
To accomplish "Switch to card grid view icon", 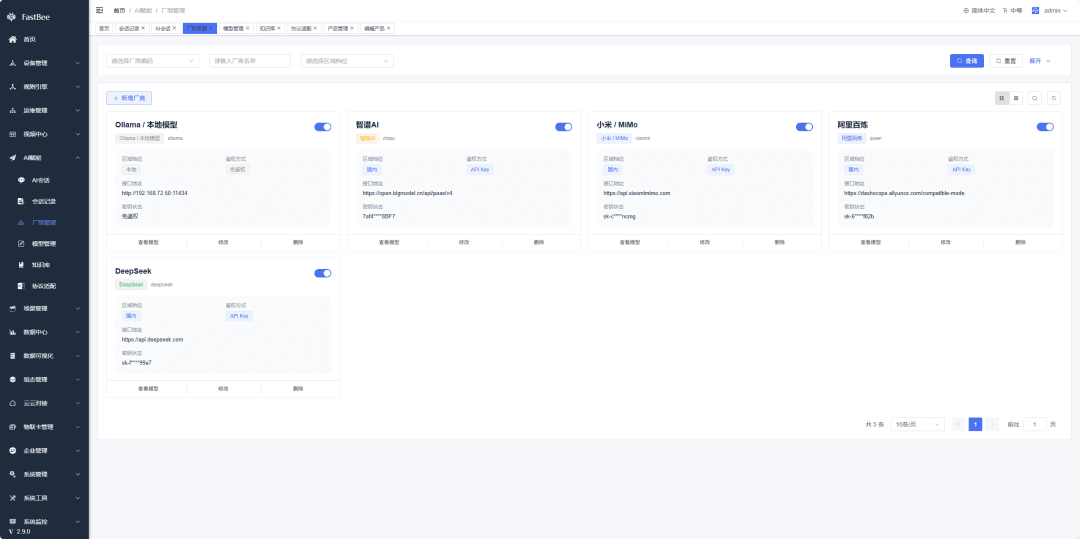I will 1001,98.
